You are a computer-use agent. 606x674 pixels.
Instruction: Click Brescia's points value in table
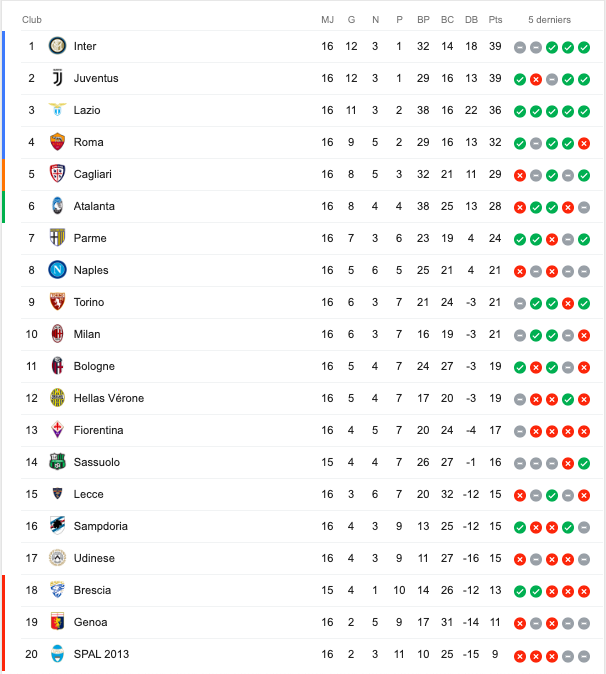click(x=496, y=590)
